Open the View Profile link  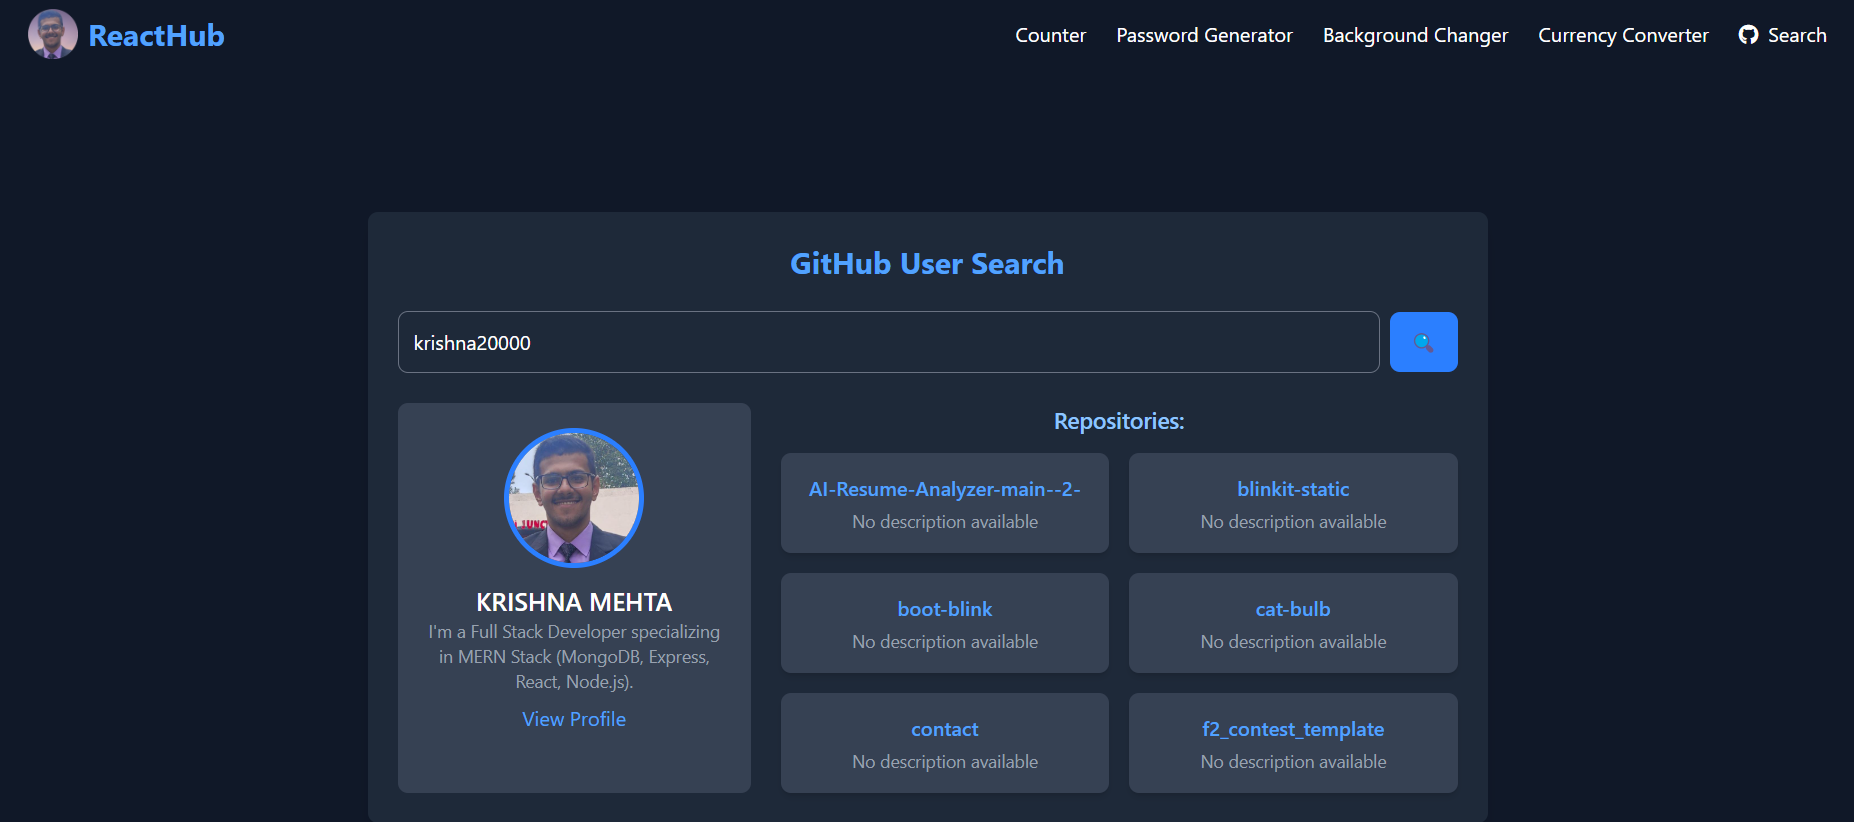click(x=574, y=719)
